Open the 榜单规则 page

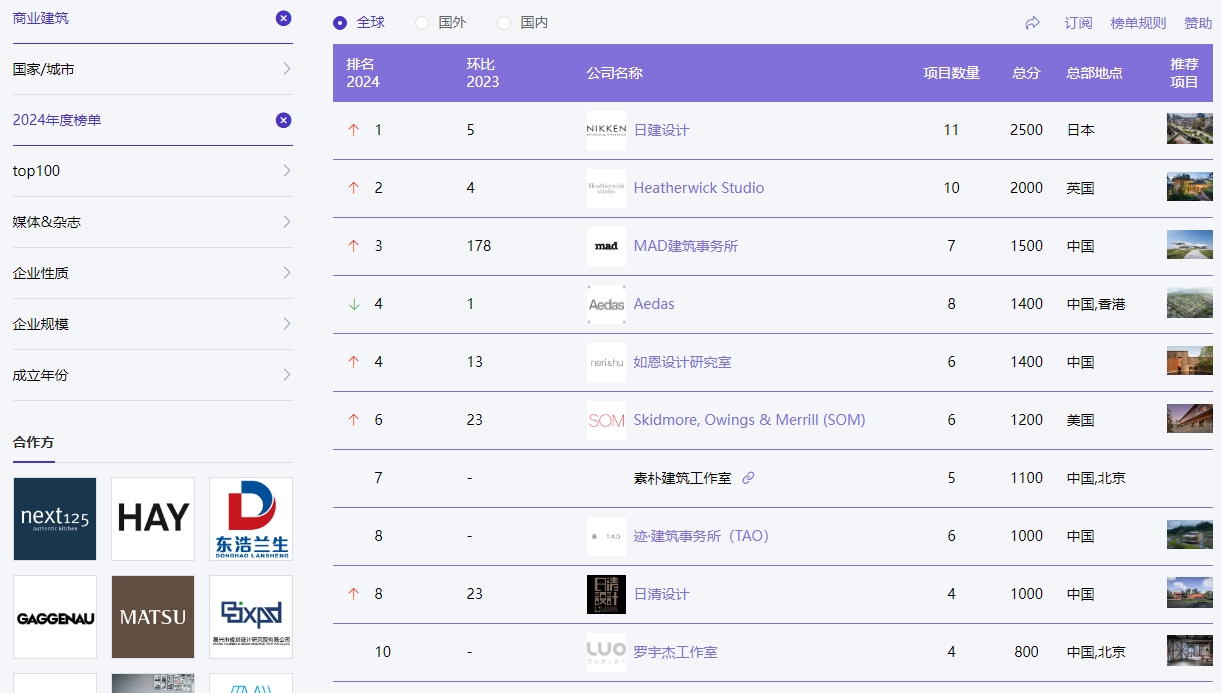[1138, 23]
